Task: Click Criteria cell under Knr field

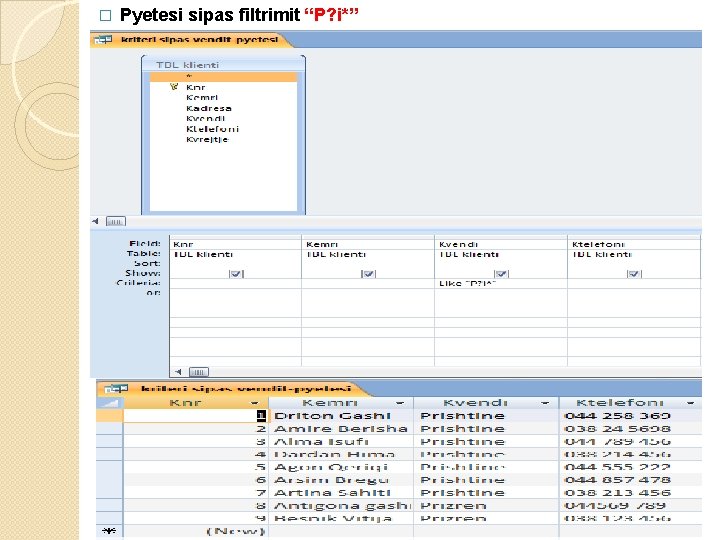Action: [236, 283]
